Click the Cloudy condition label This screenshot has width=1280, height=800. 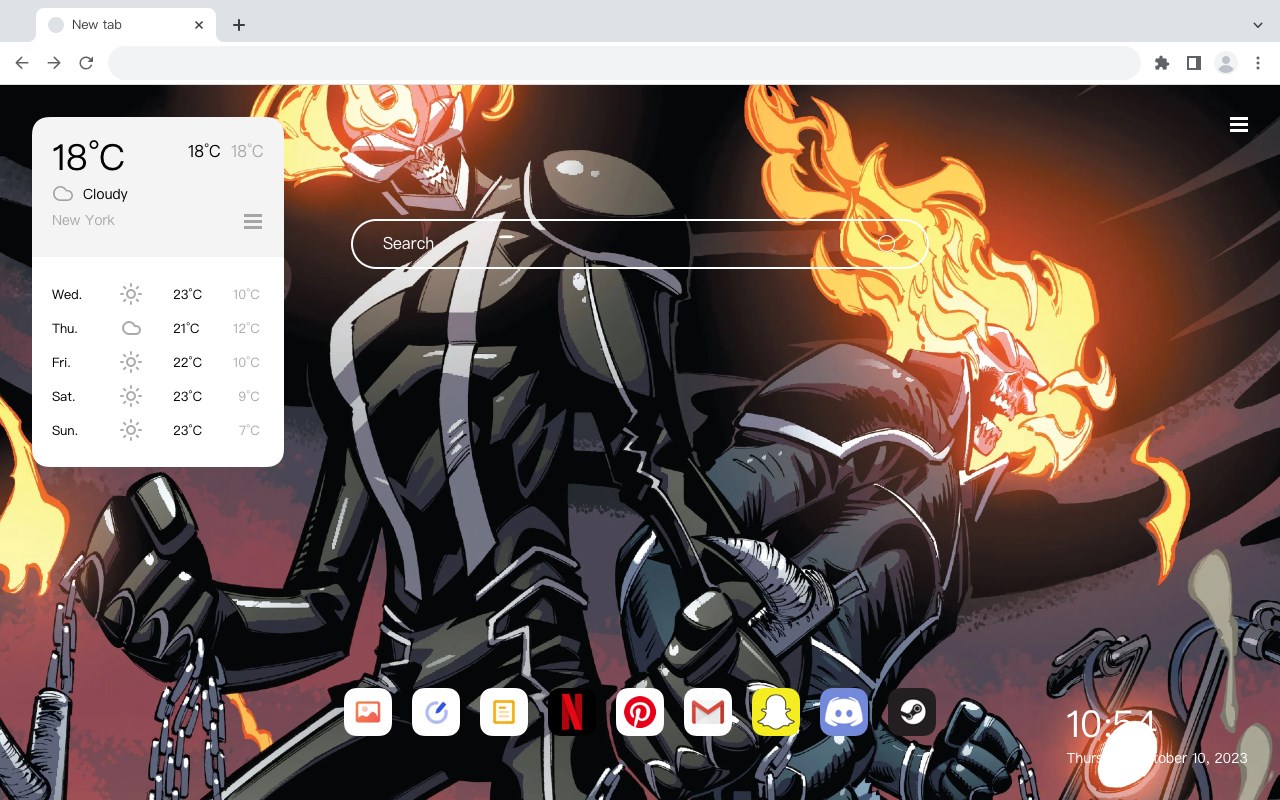[105, 194]
